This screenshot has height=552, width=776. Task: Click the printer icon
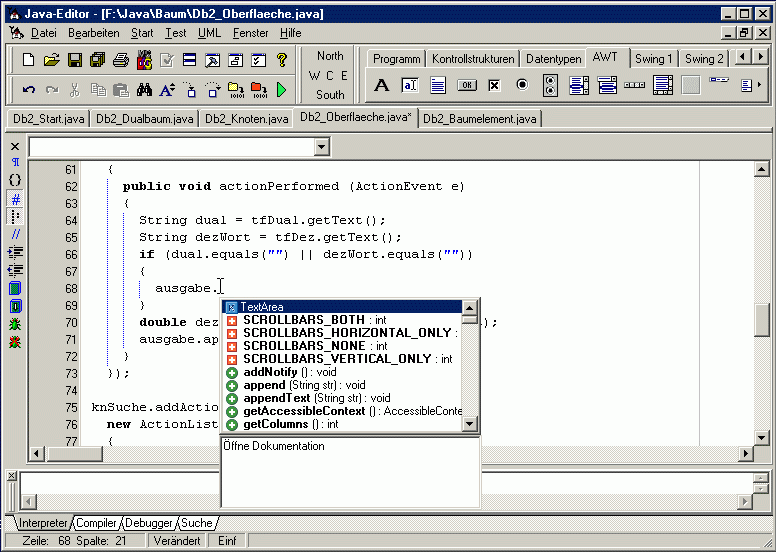(x=120, y=60)
